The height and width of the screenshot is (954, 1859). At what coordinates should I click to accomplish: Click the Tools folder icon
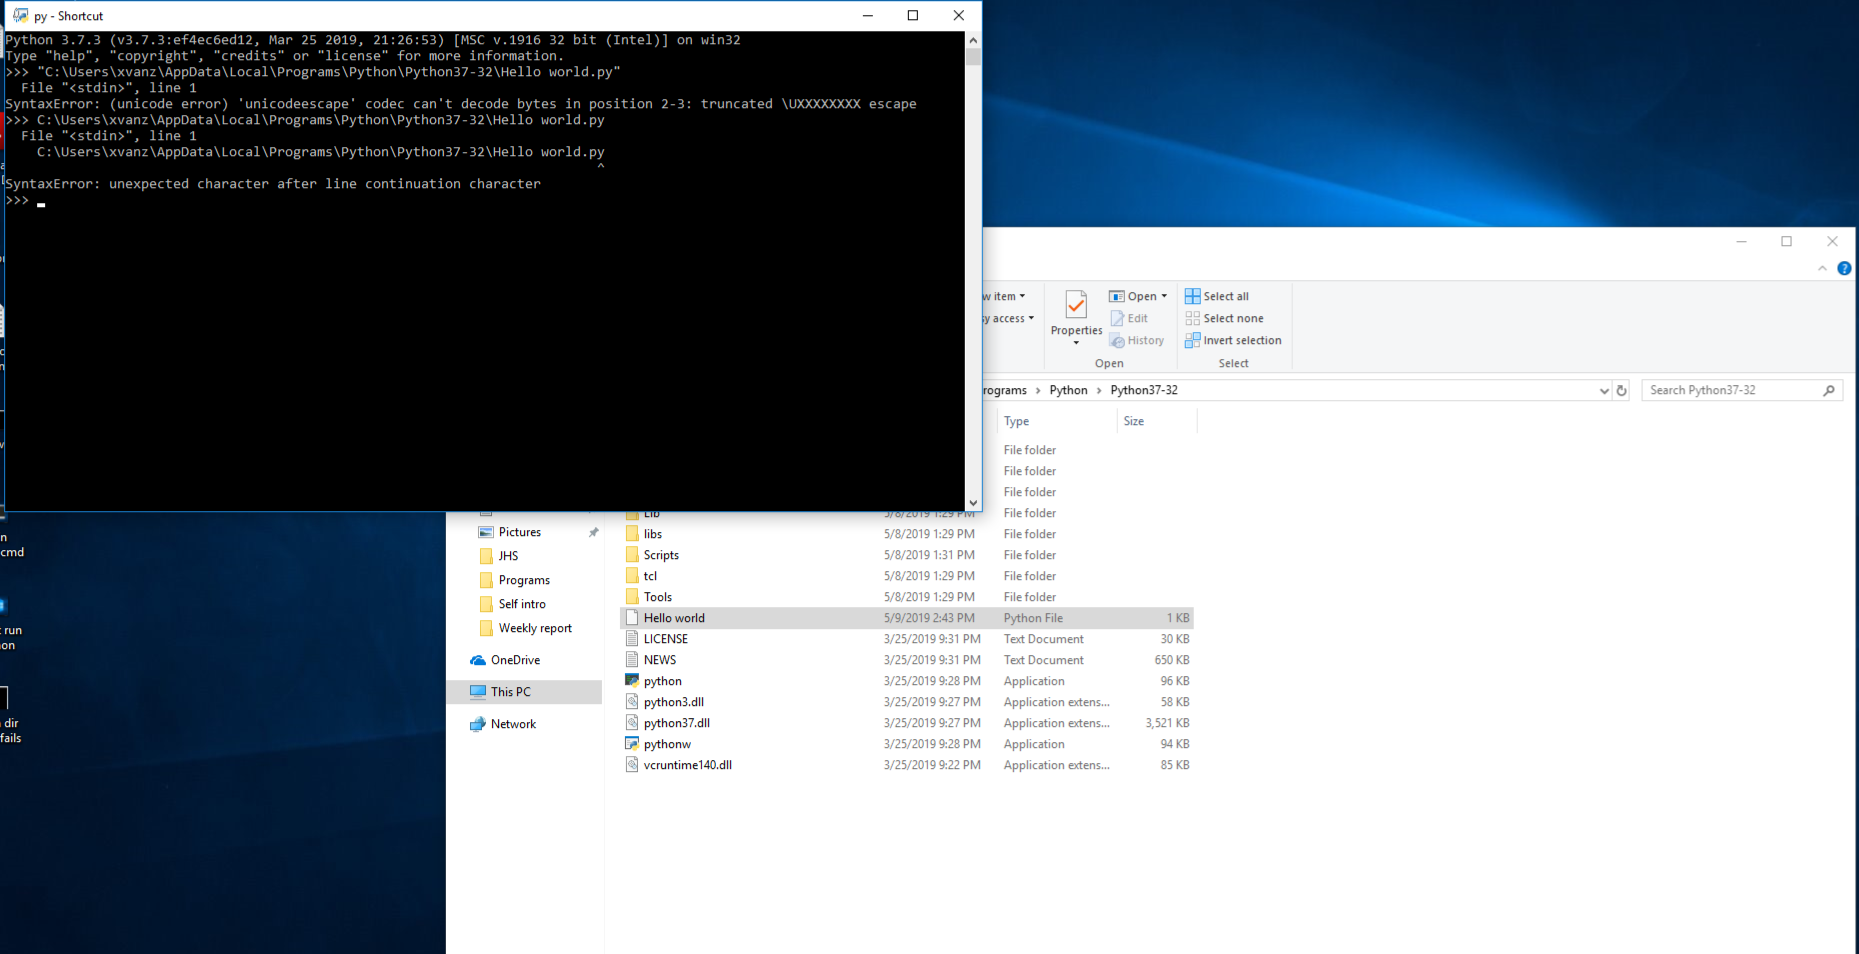click(632, 597)
